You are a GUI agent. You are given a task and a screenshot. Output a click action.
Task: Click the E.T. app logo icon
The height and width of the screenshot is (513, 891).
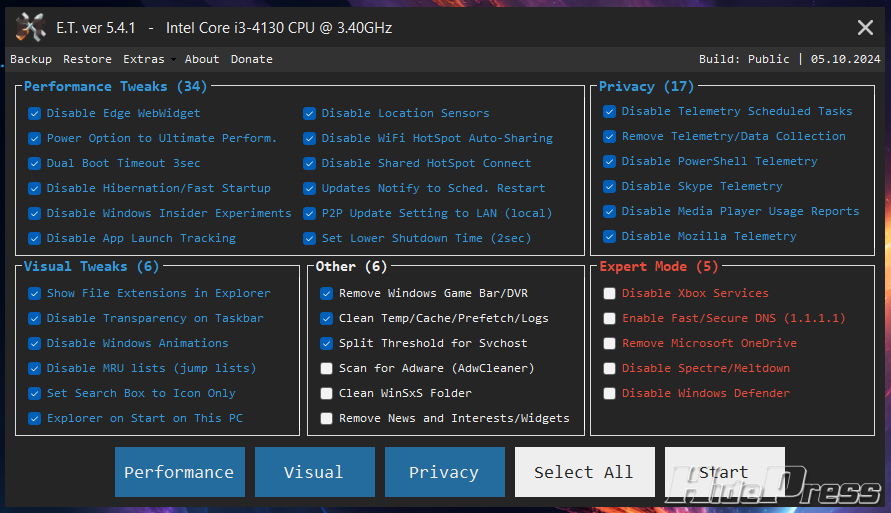(x=31, y=27)
